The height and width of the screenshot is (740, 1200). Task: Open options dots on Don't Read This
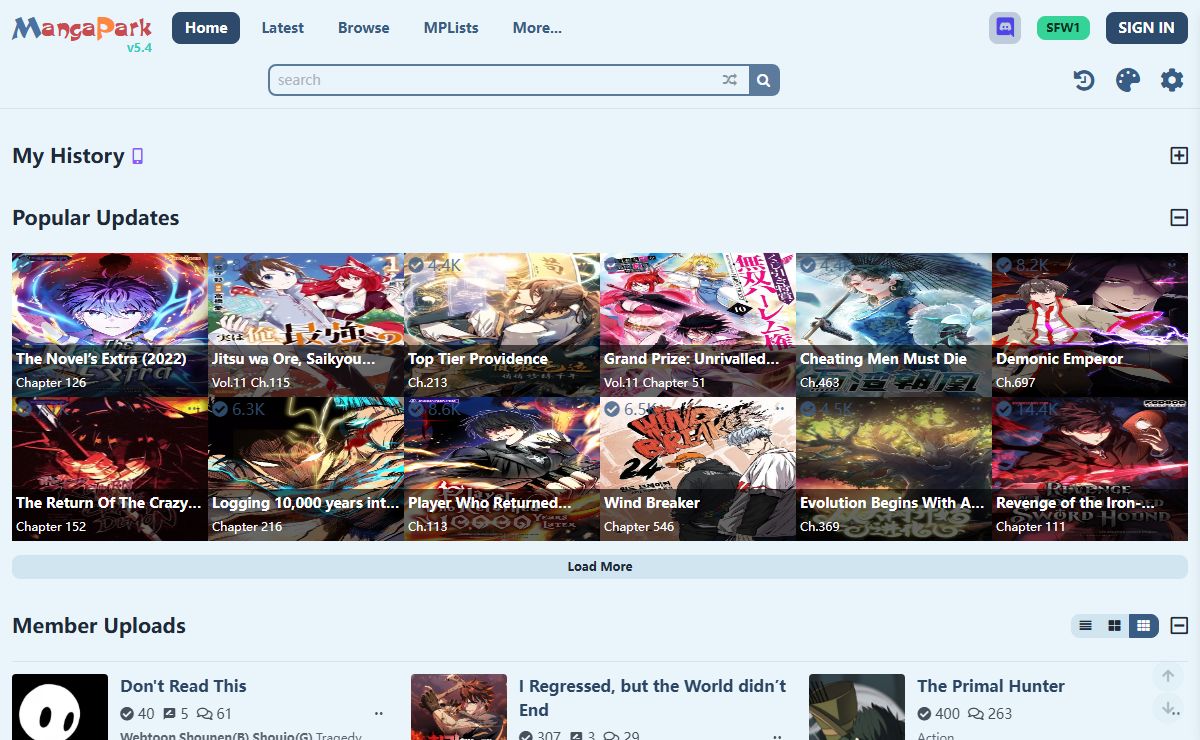pos(379,714)
